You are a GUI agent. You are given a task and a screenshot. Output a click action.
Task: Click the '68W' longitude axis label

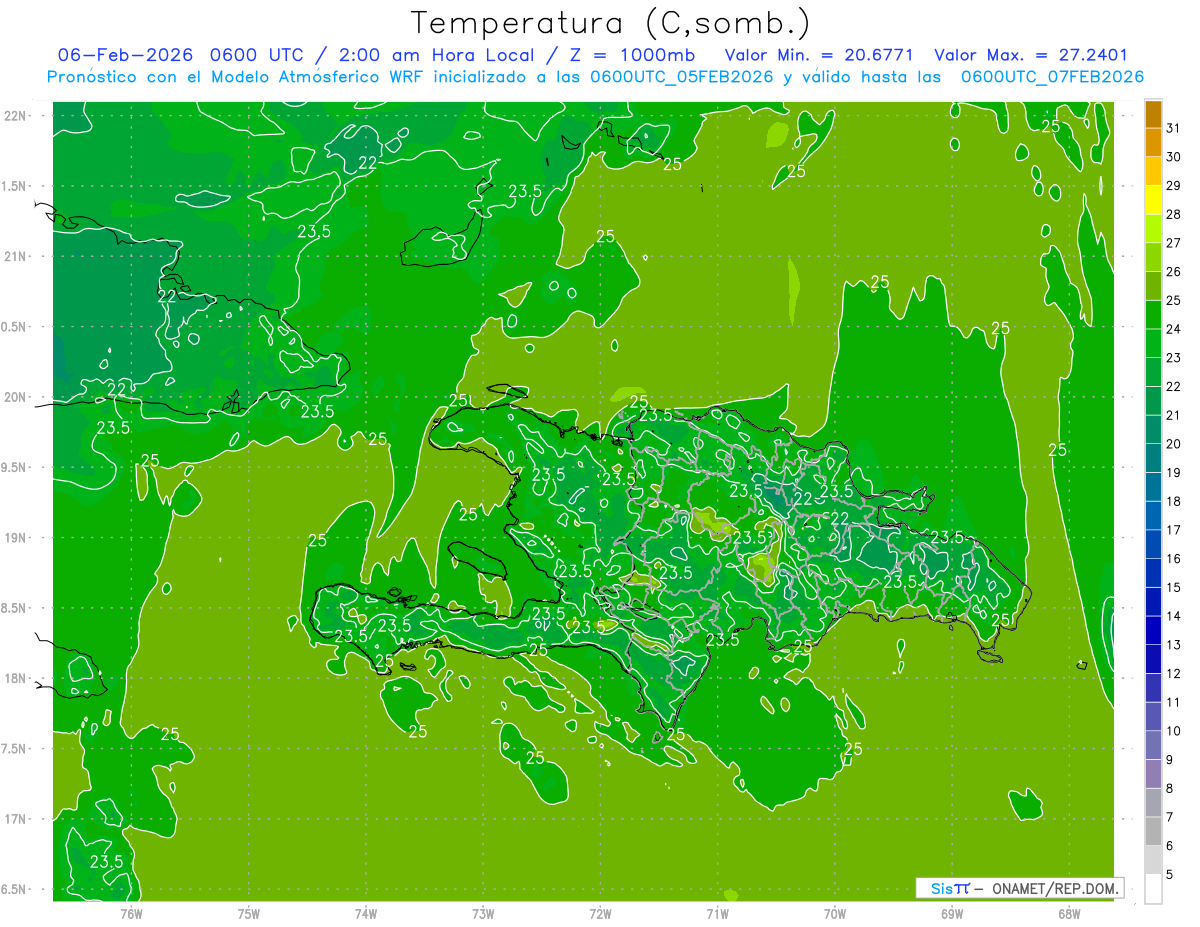tap(1069, 913)
